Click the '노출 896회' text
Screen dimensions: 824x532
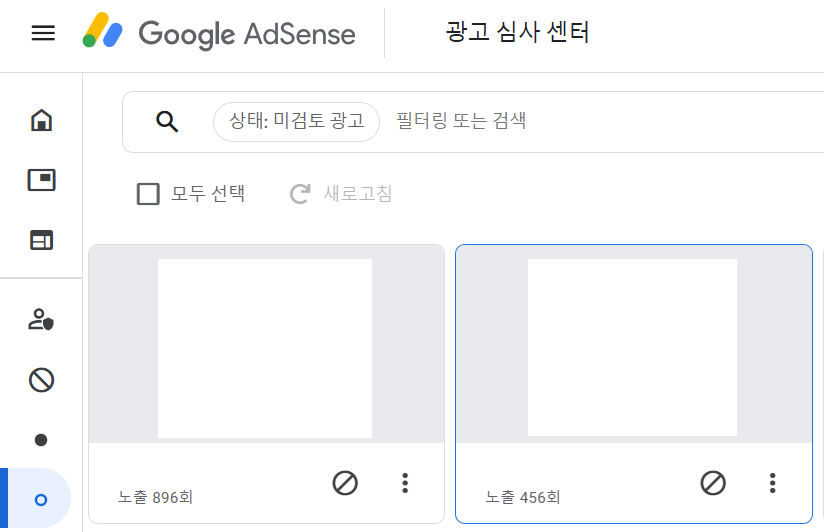click(x=156, y=497)
